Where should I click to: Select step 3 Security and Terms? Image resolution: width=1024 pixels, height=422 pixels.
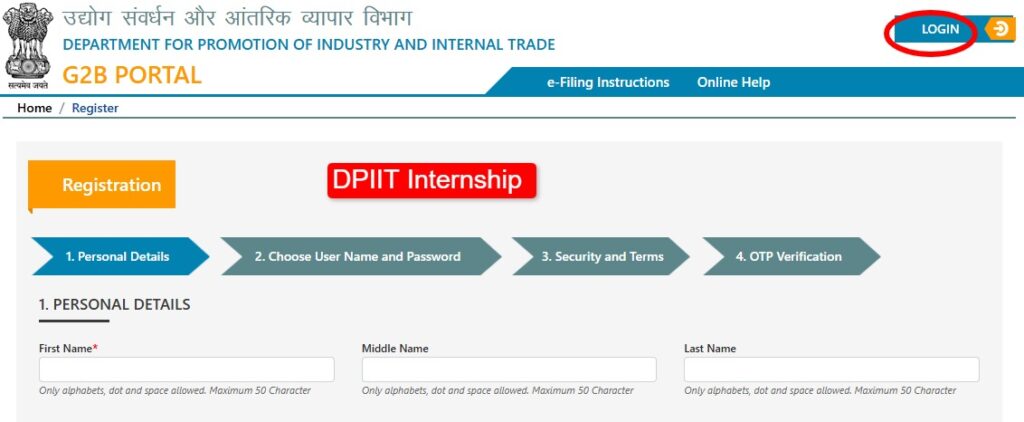[602, 256]
